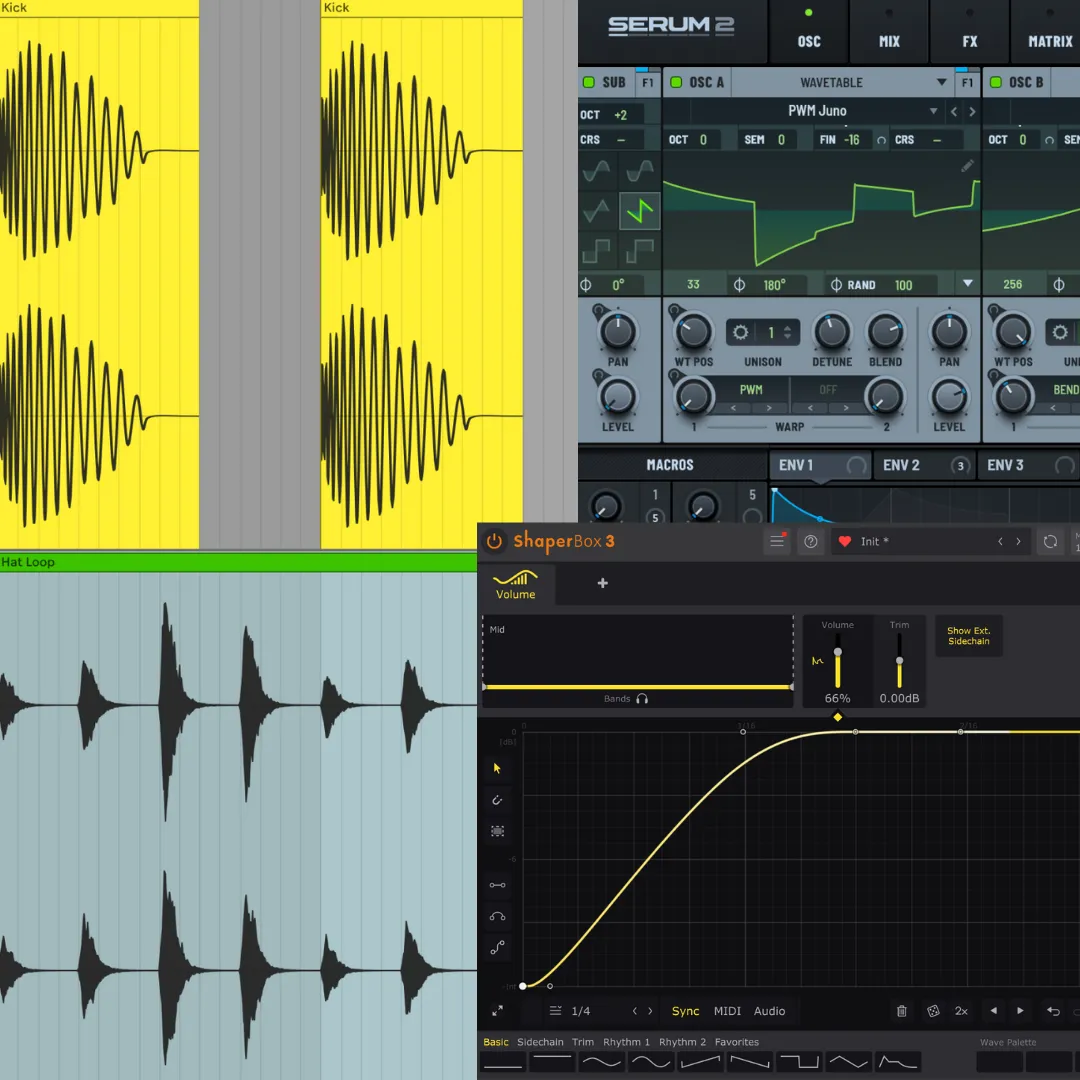Click the 2x wave multiply button
This screenshot has height=1080, width=1080.
pyautogui.click(x=962, y=1010)
